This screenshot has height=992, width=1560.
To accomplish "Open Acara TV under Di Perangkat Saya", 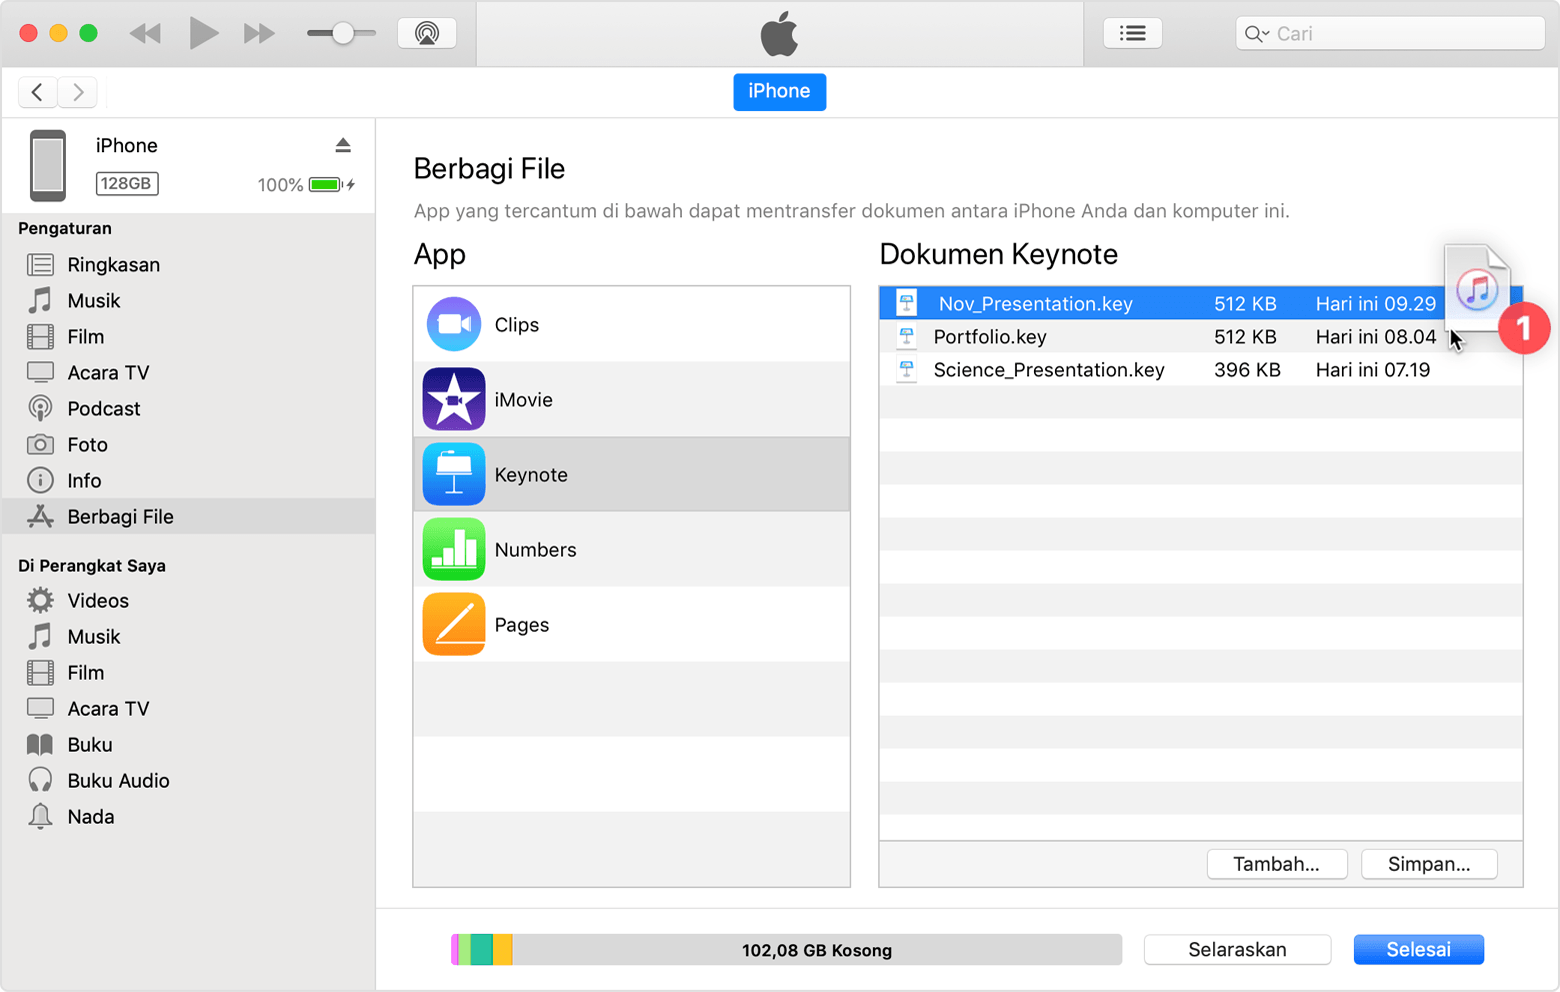I will point(188,708).
